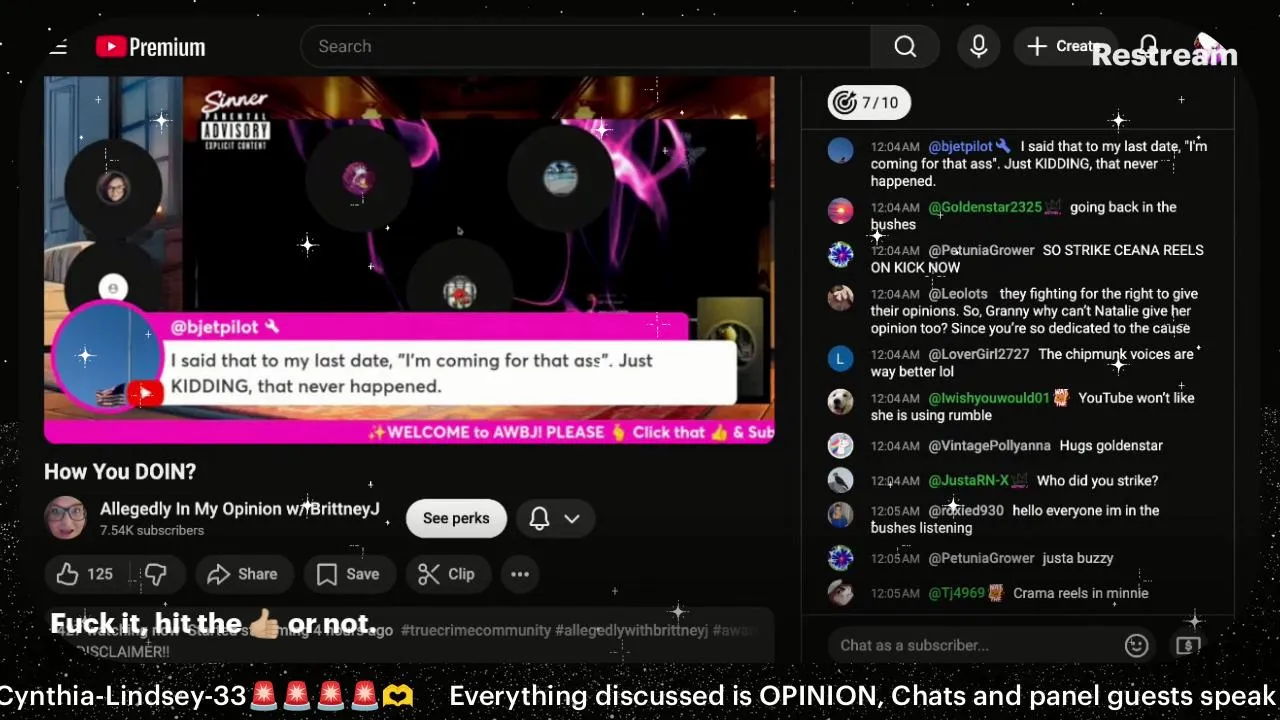The height and width of the screenshot is (720, 1280).
Task: Create a Clip with scissors icon
Action: point(446,574)
